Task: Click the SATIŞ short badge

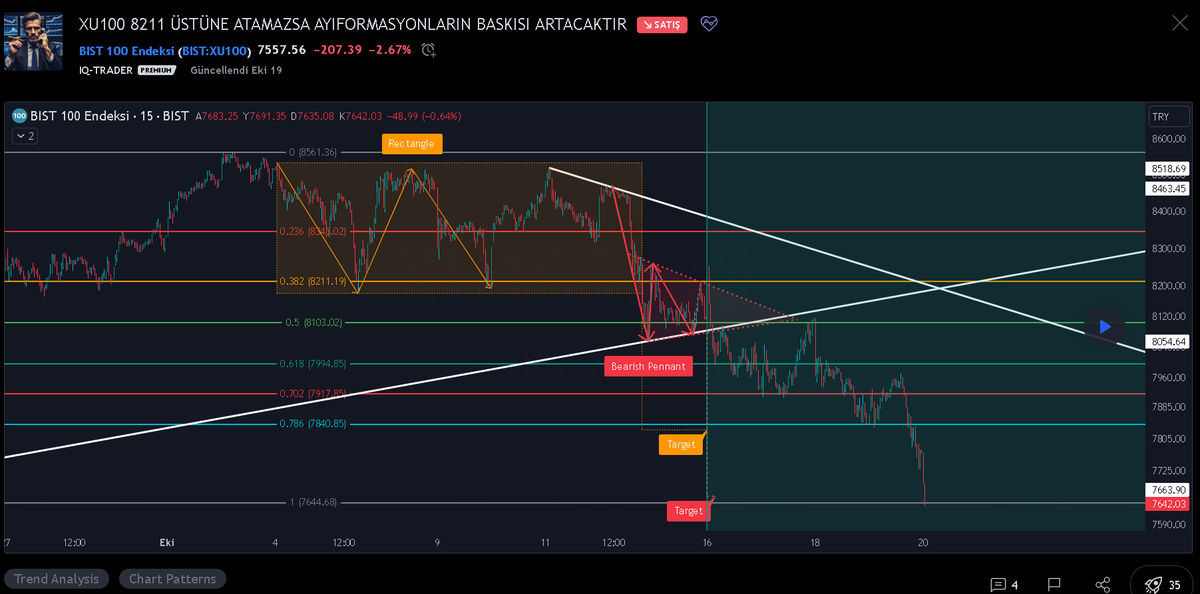Action: 661,25
